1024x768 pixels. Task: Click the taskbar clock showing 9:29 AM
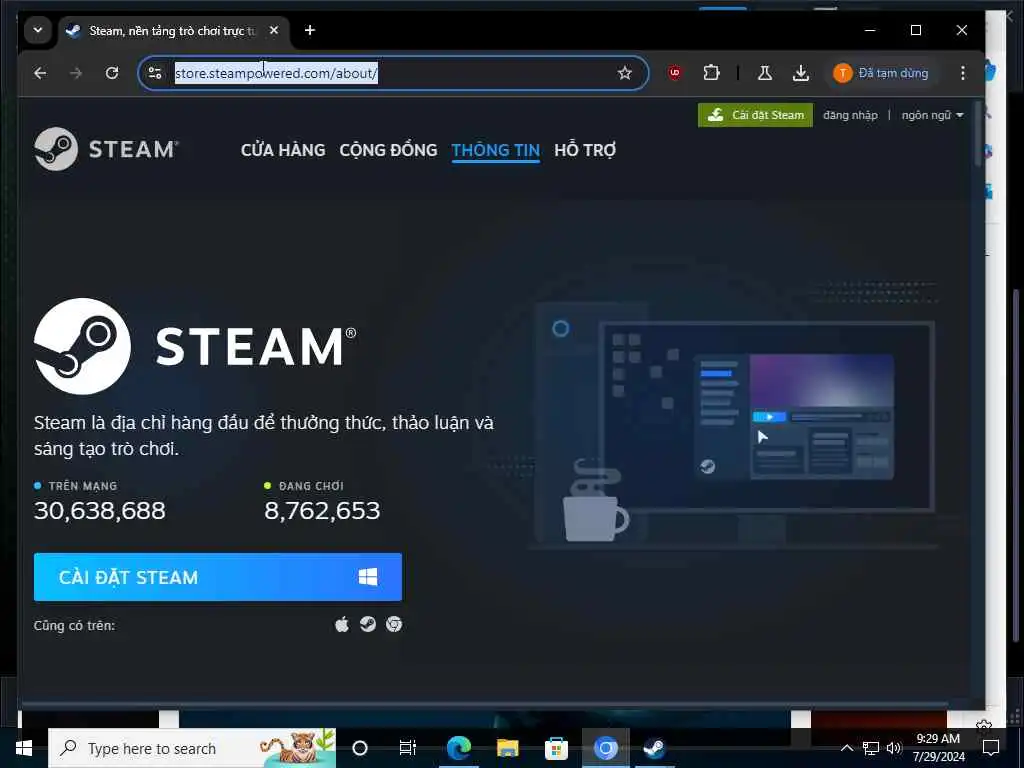point(938,748)
